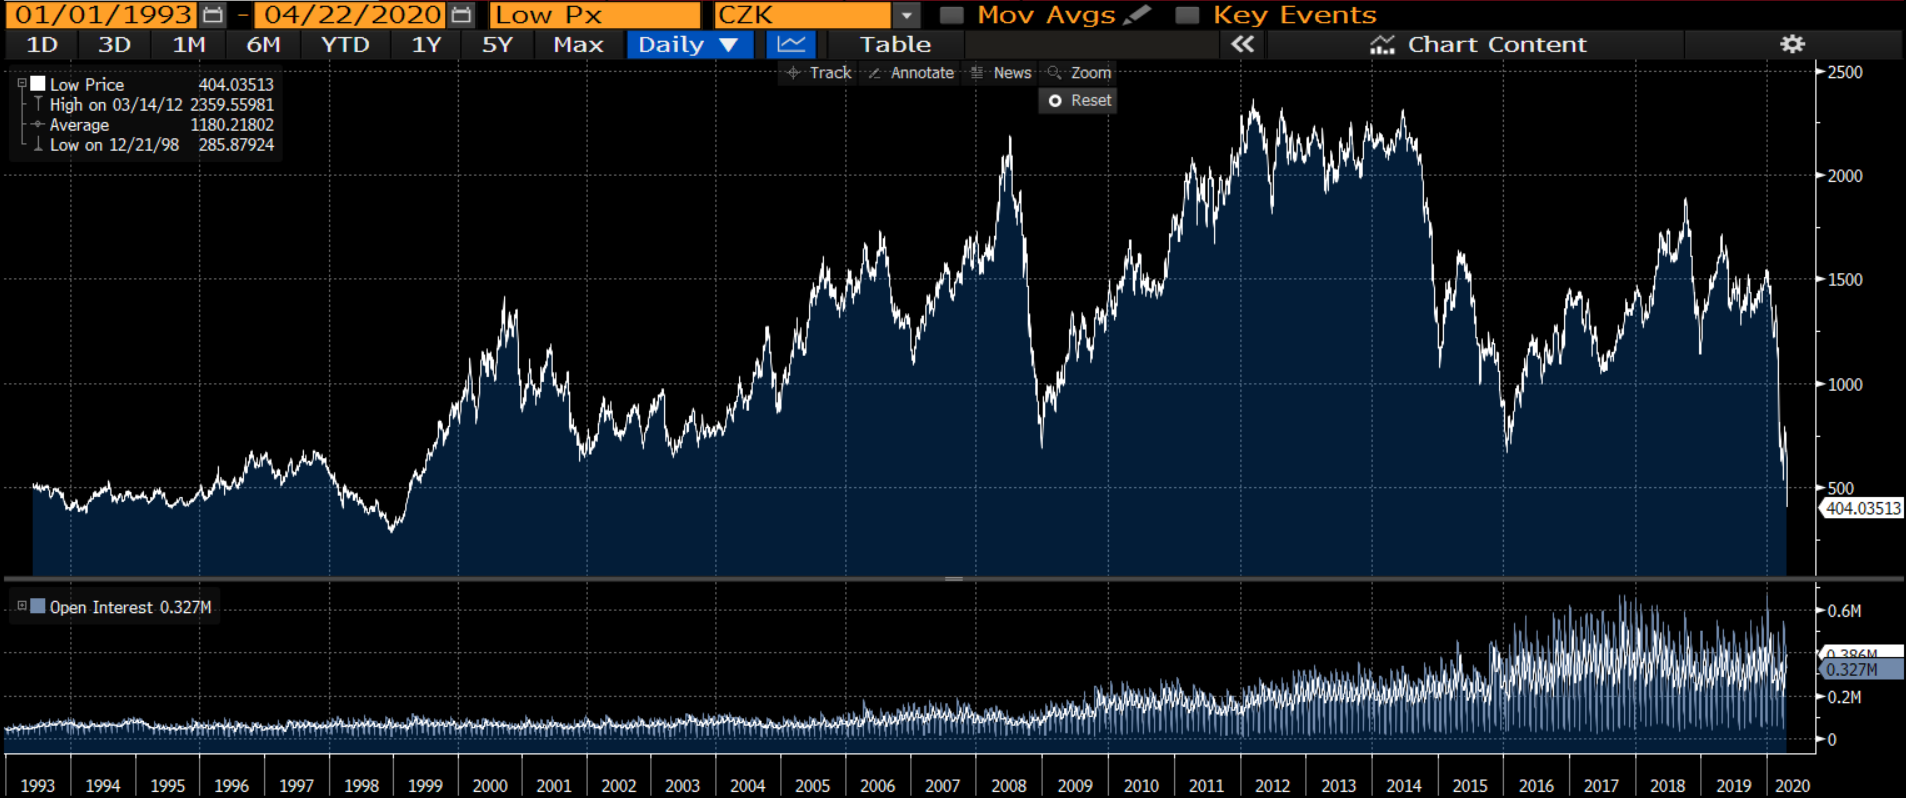The height and width of the screenshot is (798, 1906).
Task: Select the 1D range tab
Action: 42,44
